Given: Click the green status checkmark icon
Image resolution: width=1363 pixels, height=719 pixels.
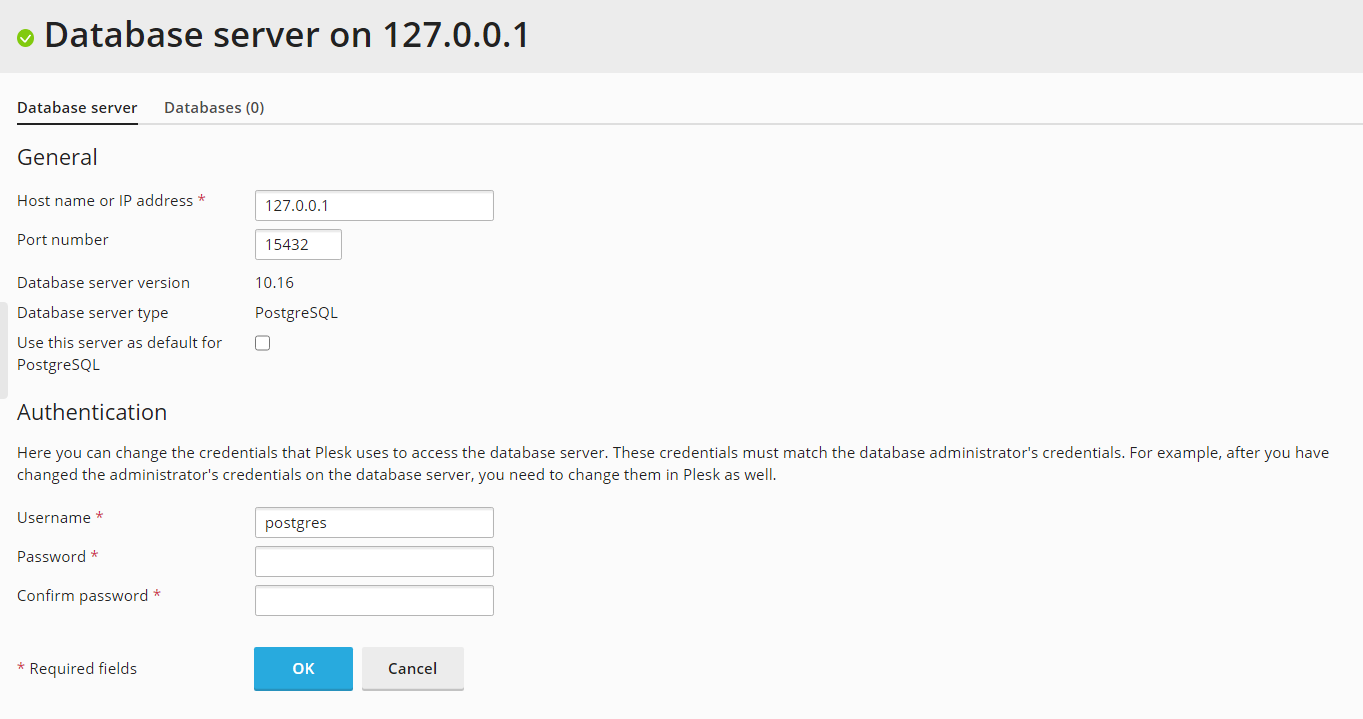Looking at the screenshot, I should click(26, 38).
